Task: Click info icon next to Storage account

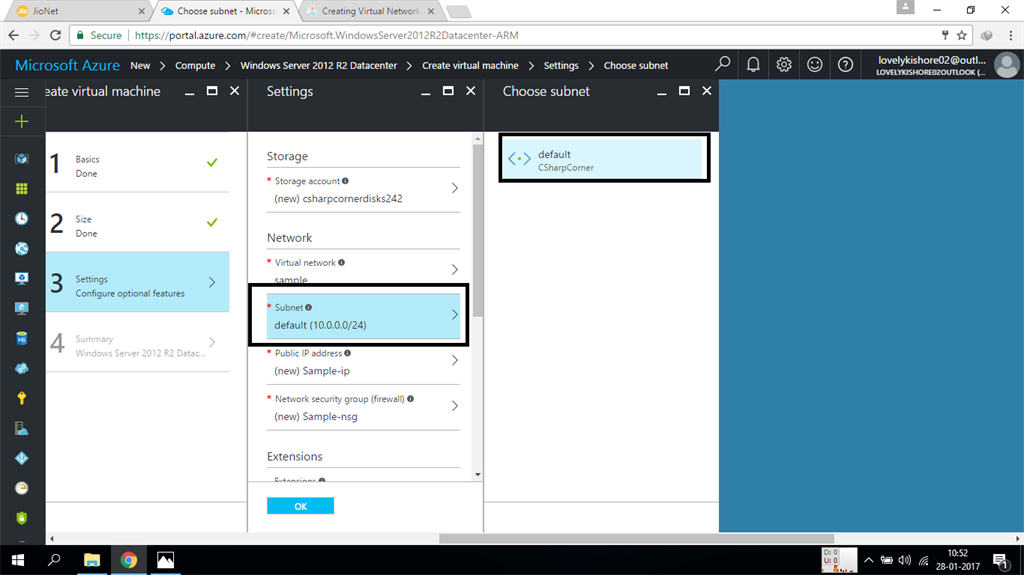Action: [345, 181]
